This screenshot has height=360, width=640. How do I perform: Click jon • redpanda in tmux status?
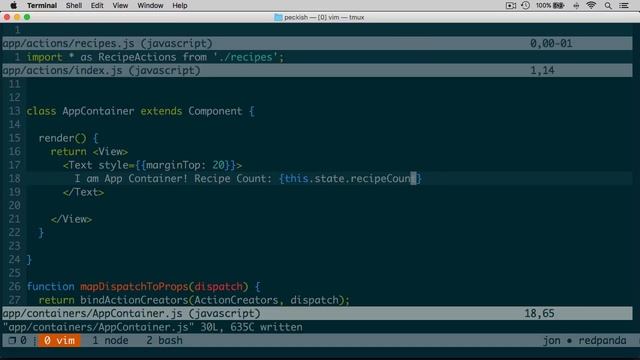point(584,340)
